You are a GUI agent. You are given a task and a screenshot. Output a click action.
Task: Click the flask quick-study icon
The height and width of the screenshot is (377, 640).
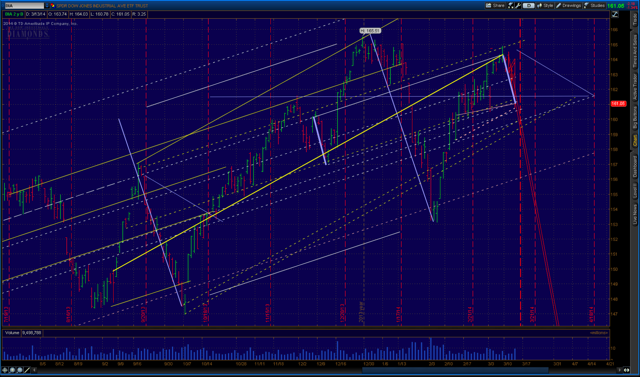pyautogui.click(x=511, y=6)
